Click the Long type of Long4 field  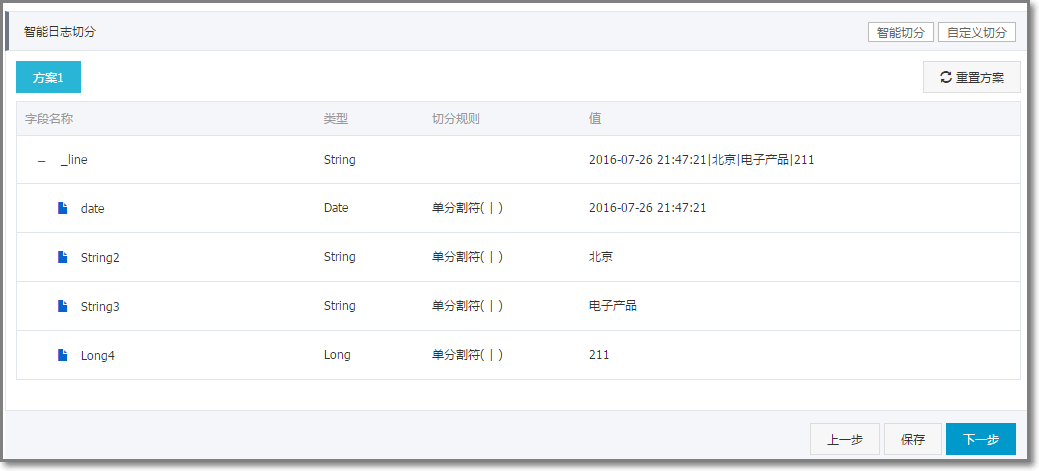tap(337, 355)
